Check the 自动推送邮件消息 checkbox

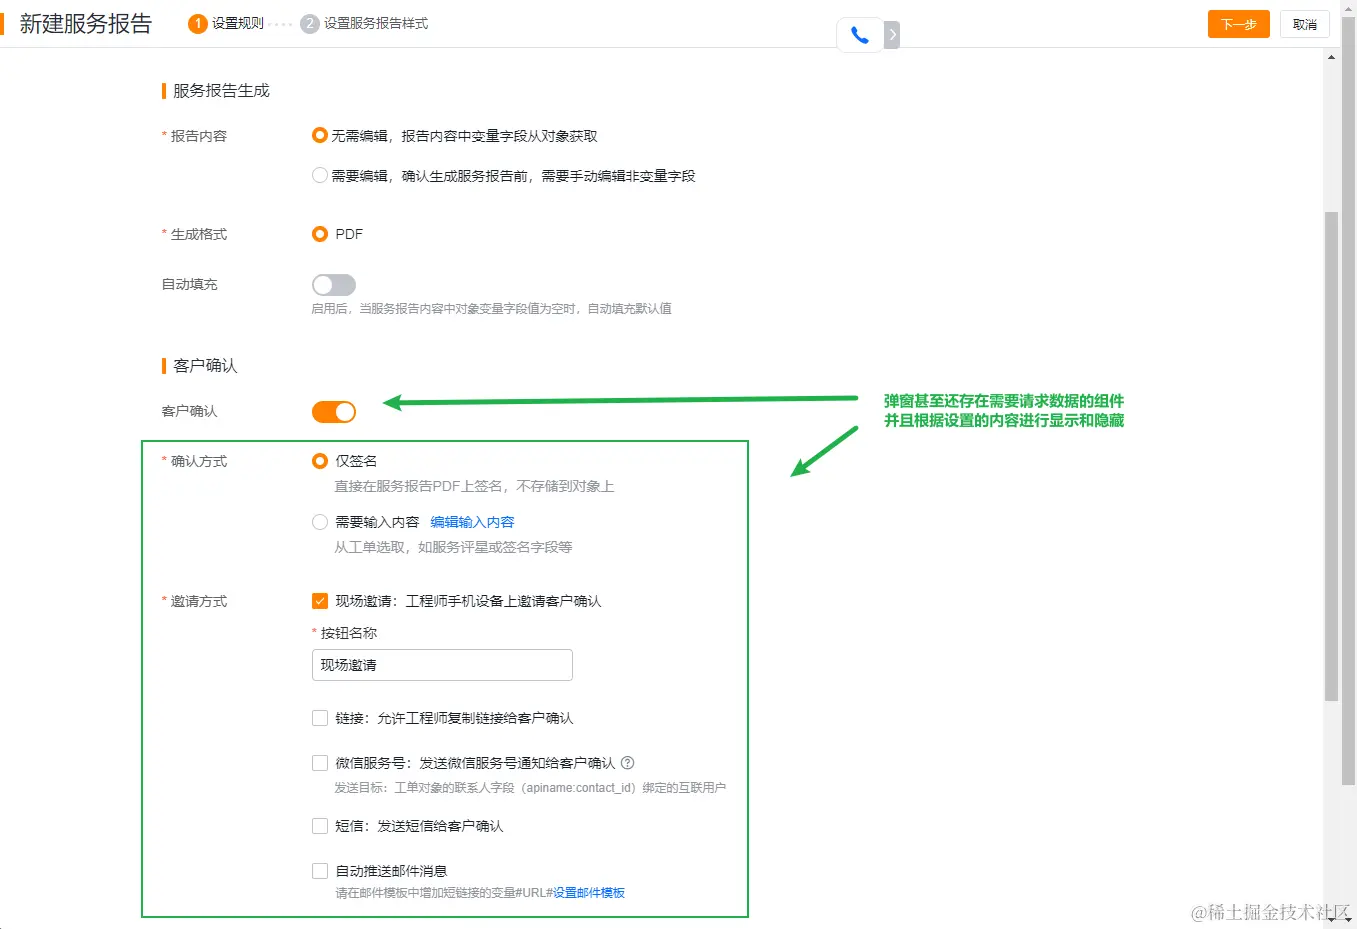tap(320, 871)
